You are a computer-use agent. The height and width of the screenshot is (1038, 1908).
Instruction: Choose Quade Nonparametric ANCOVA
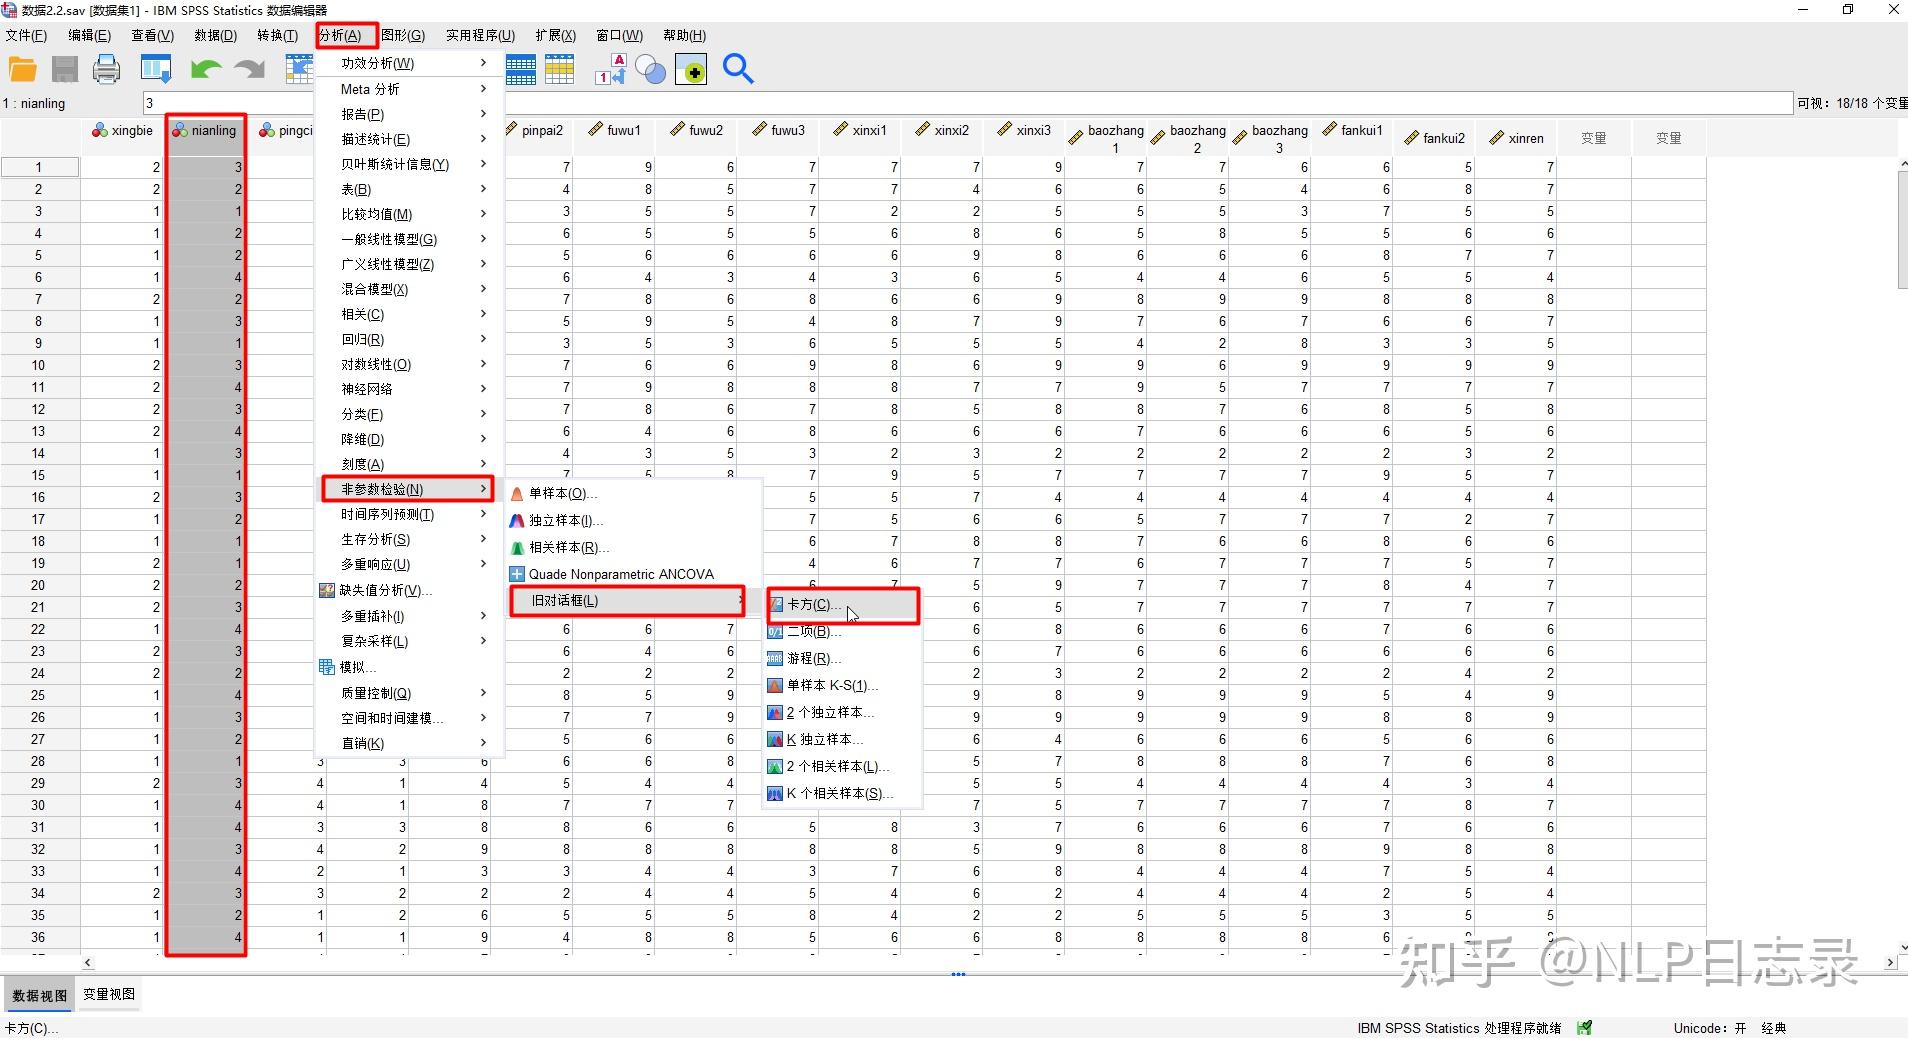[x=620, y=573]
